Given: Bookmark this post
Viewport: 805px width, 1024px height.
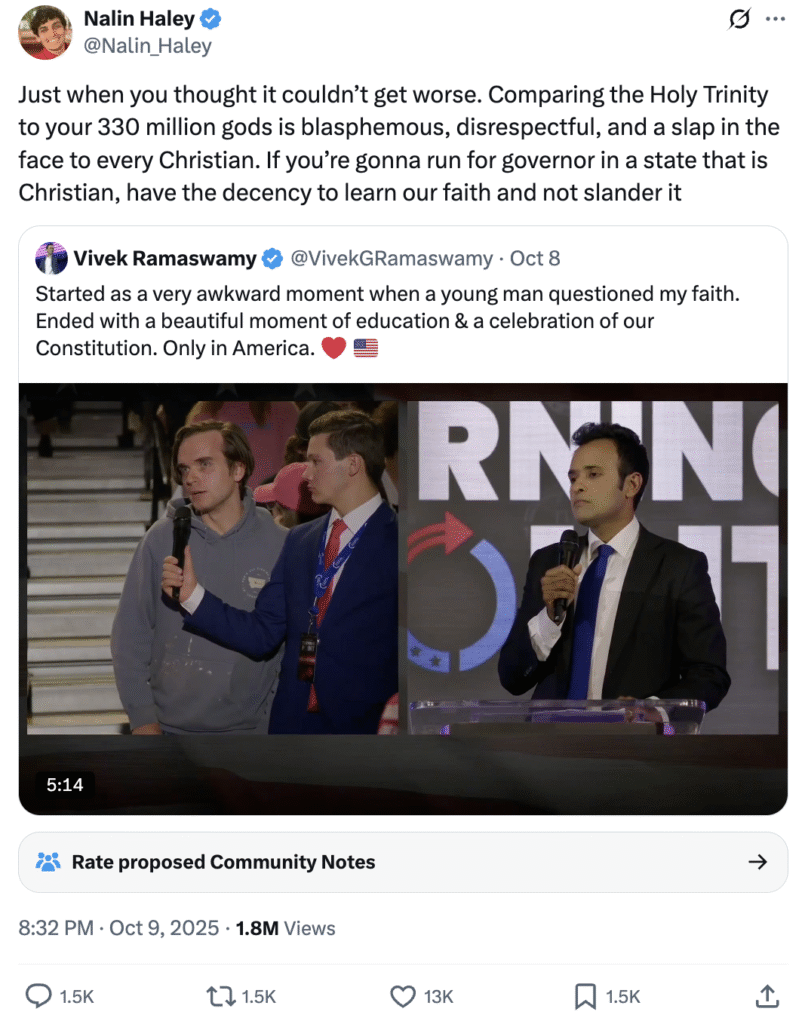Looking at the screenshot, I should tap(585, 997).
